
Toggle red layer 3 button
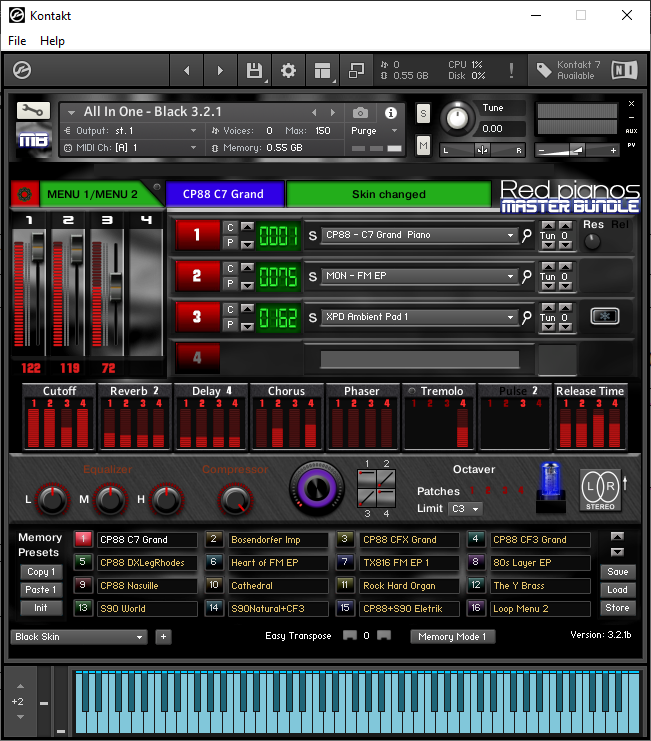[x=197, y=317]
